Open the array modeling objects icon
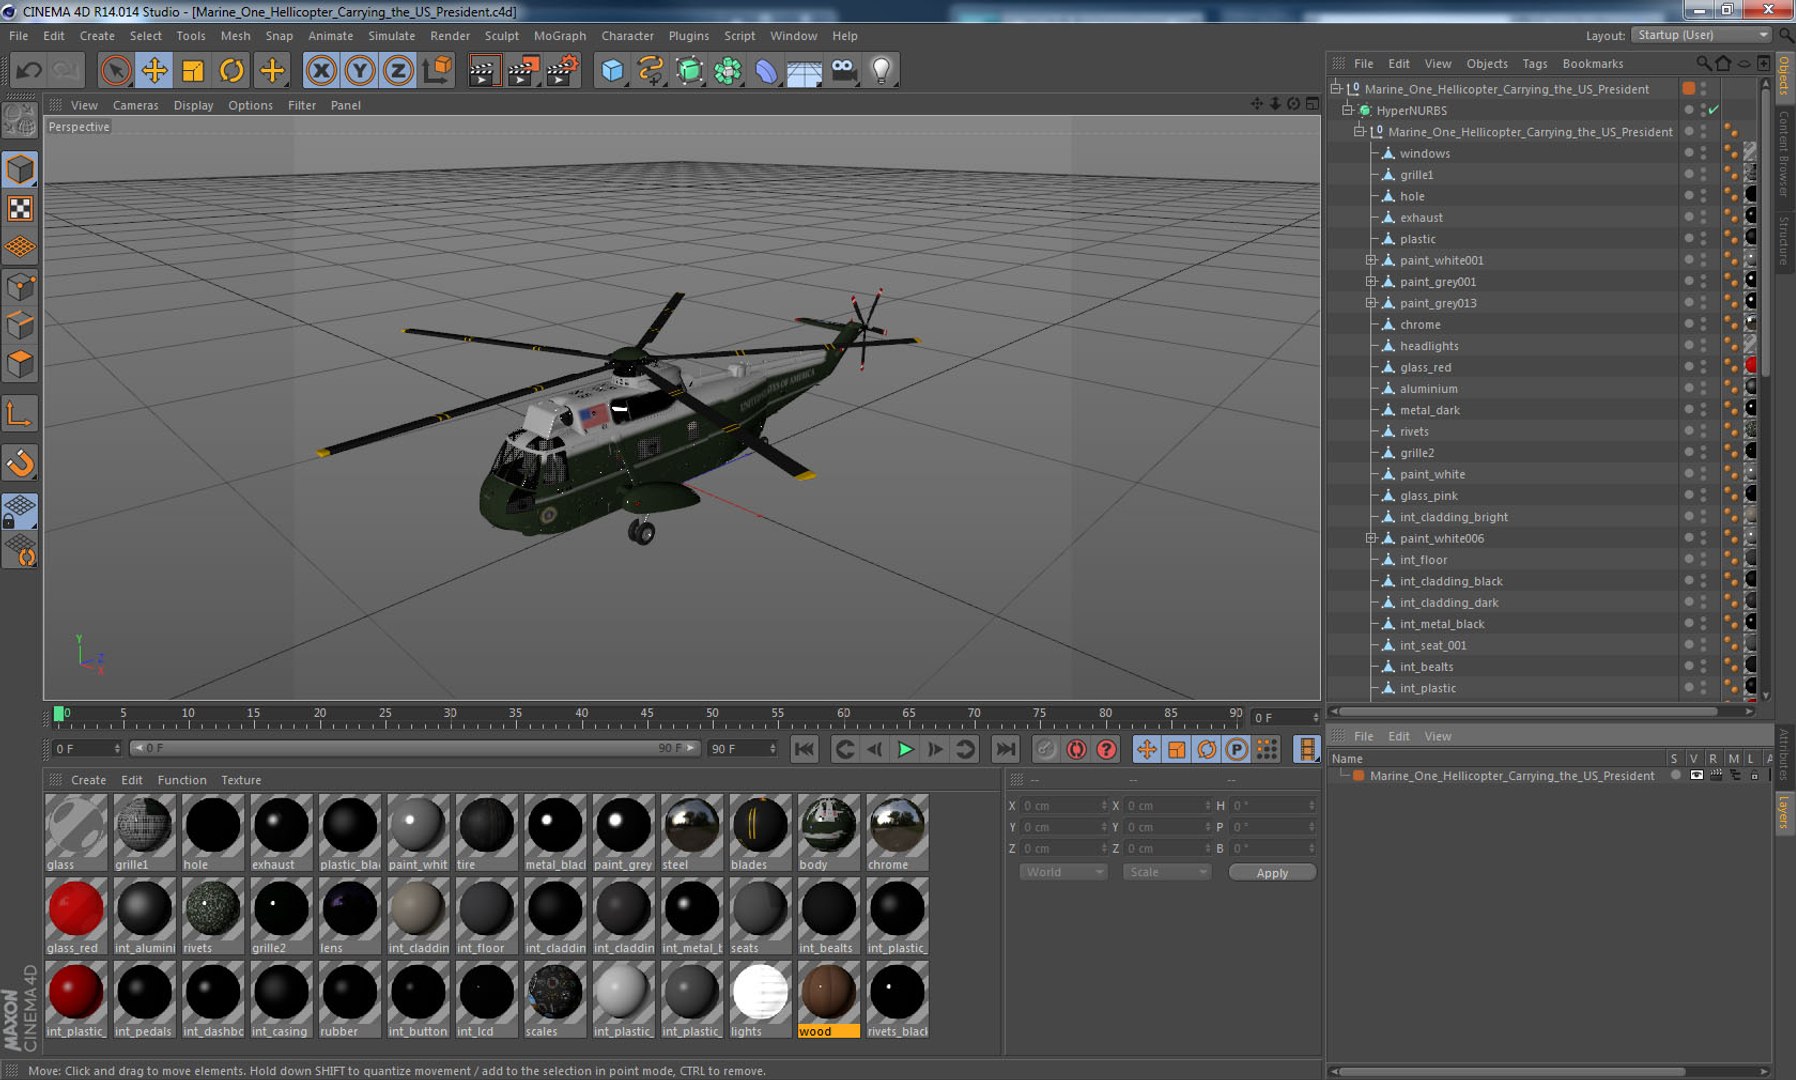 pos(728,70)
